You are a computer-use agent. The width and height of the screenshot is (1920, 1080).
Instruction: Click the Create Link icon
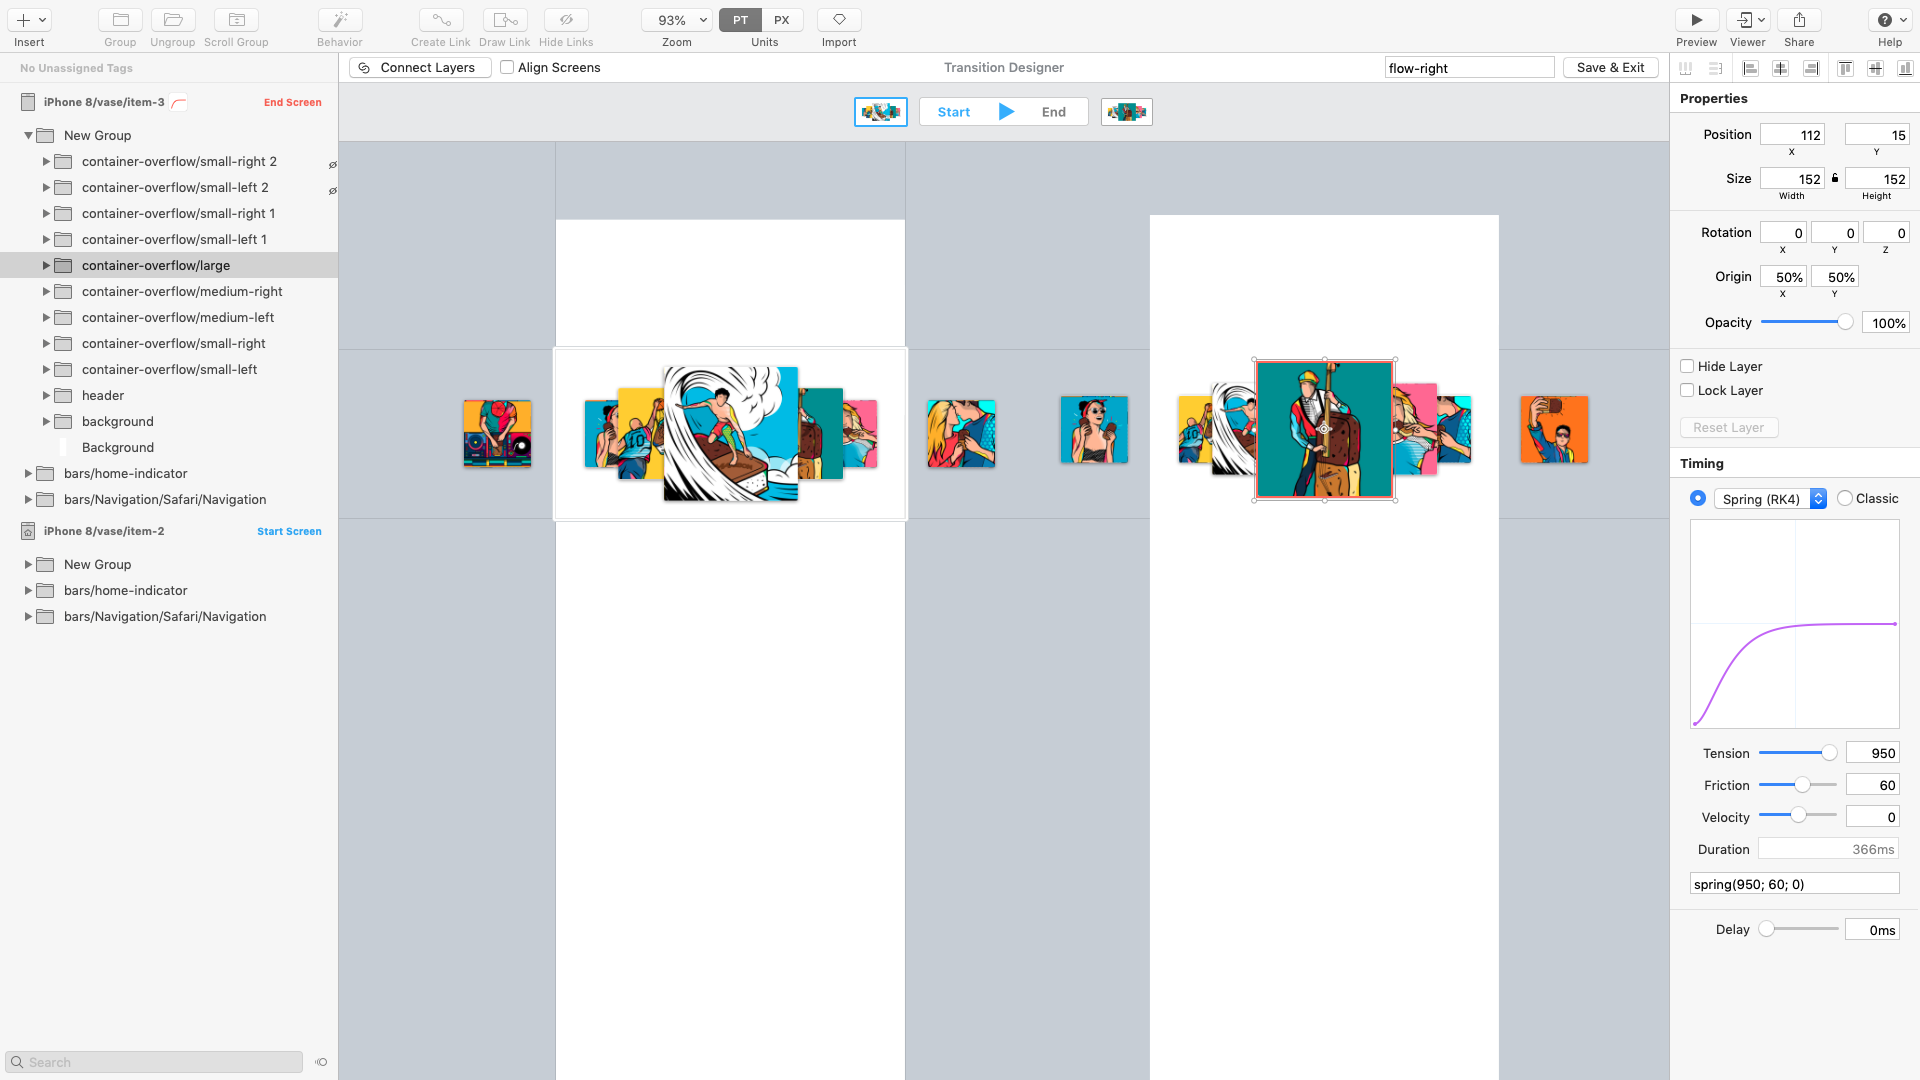coord(441,20)
